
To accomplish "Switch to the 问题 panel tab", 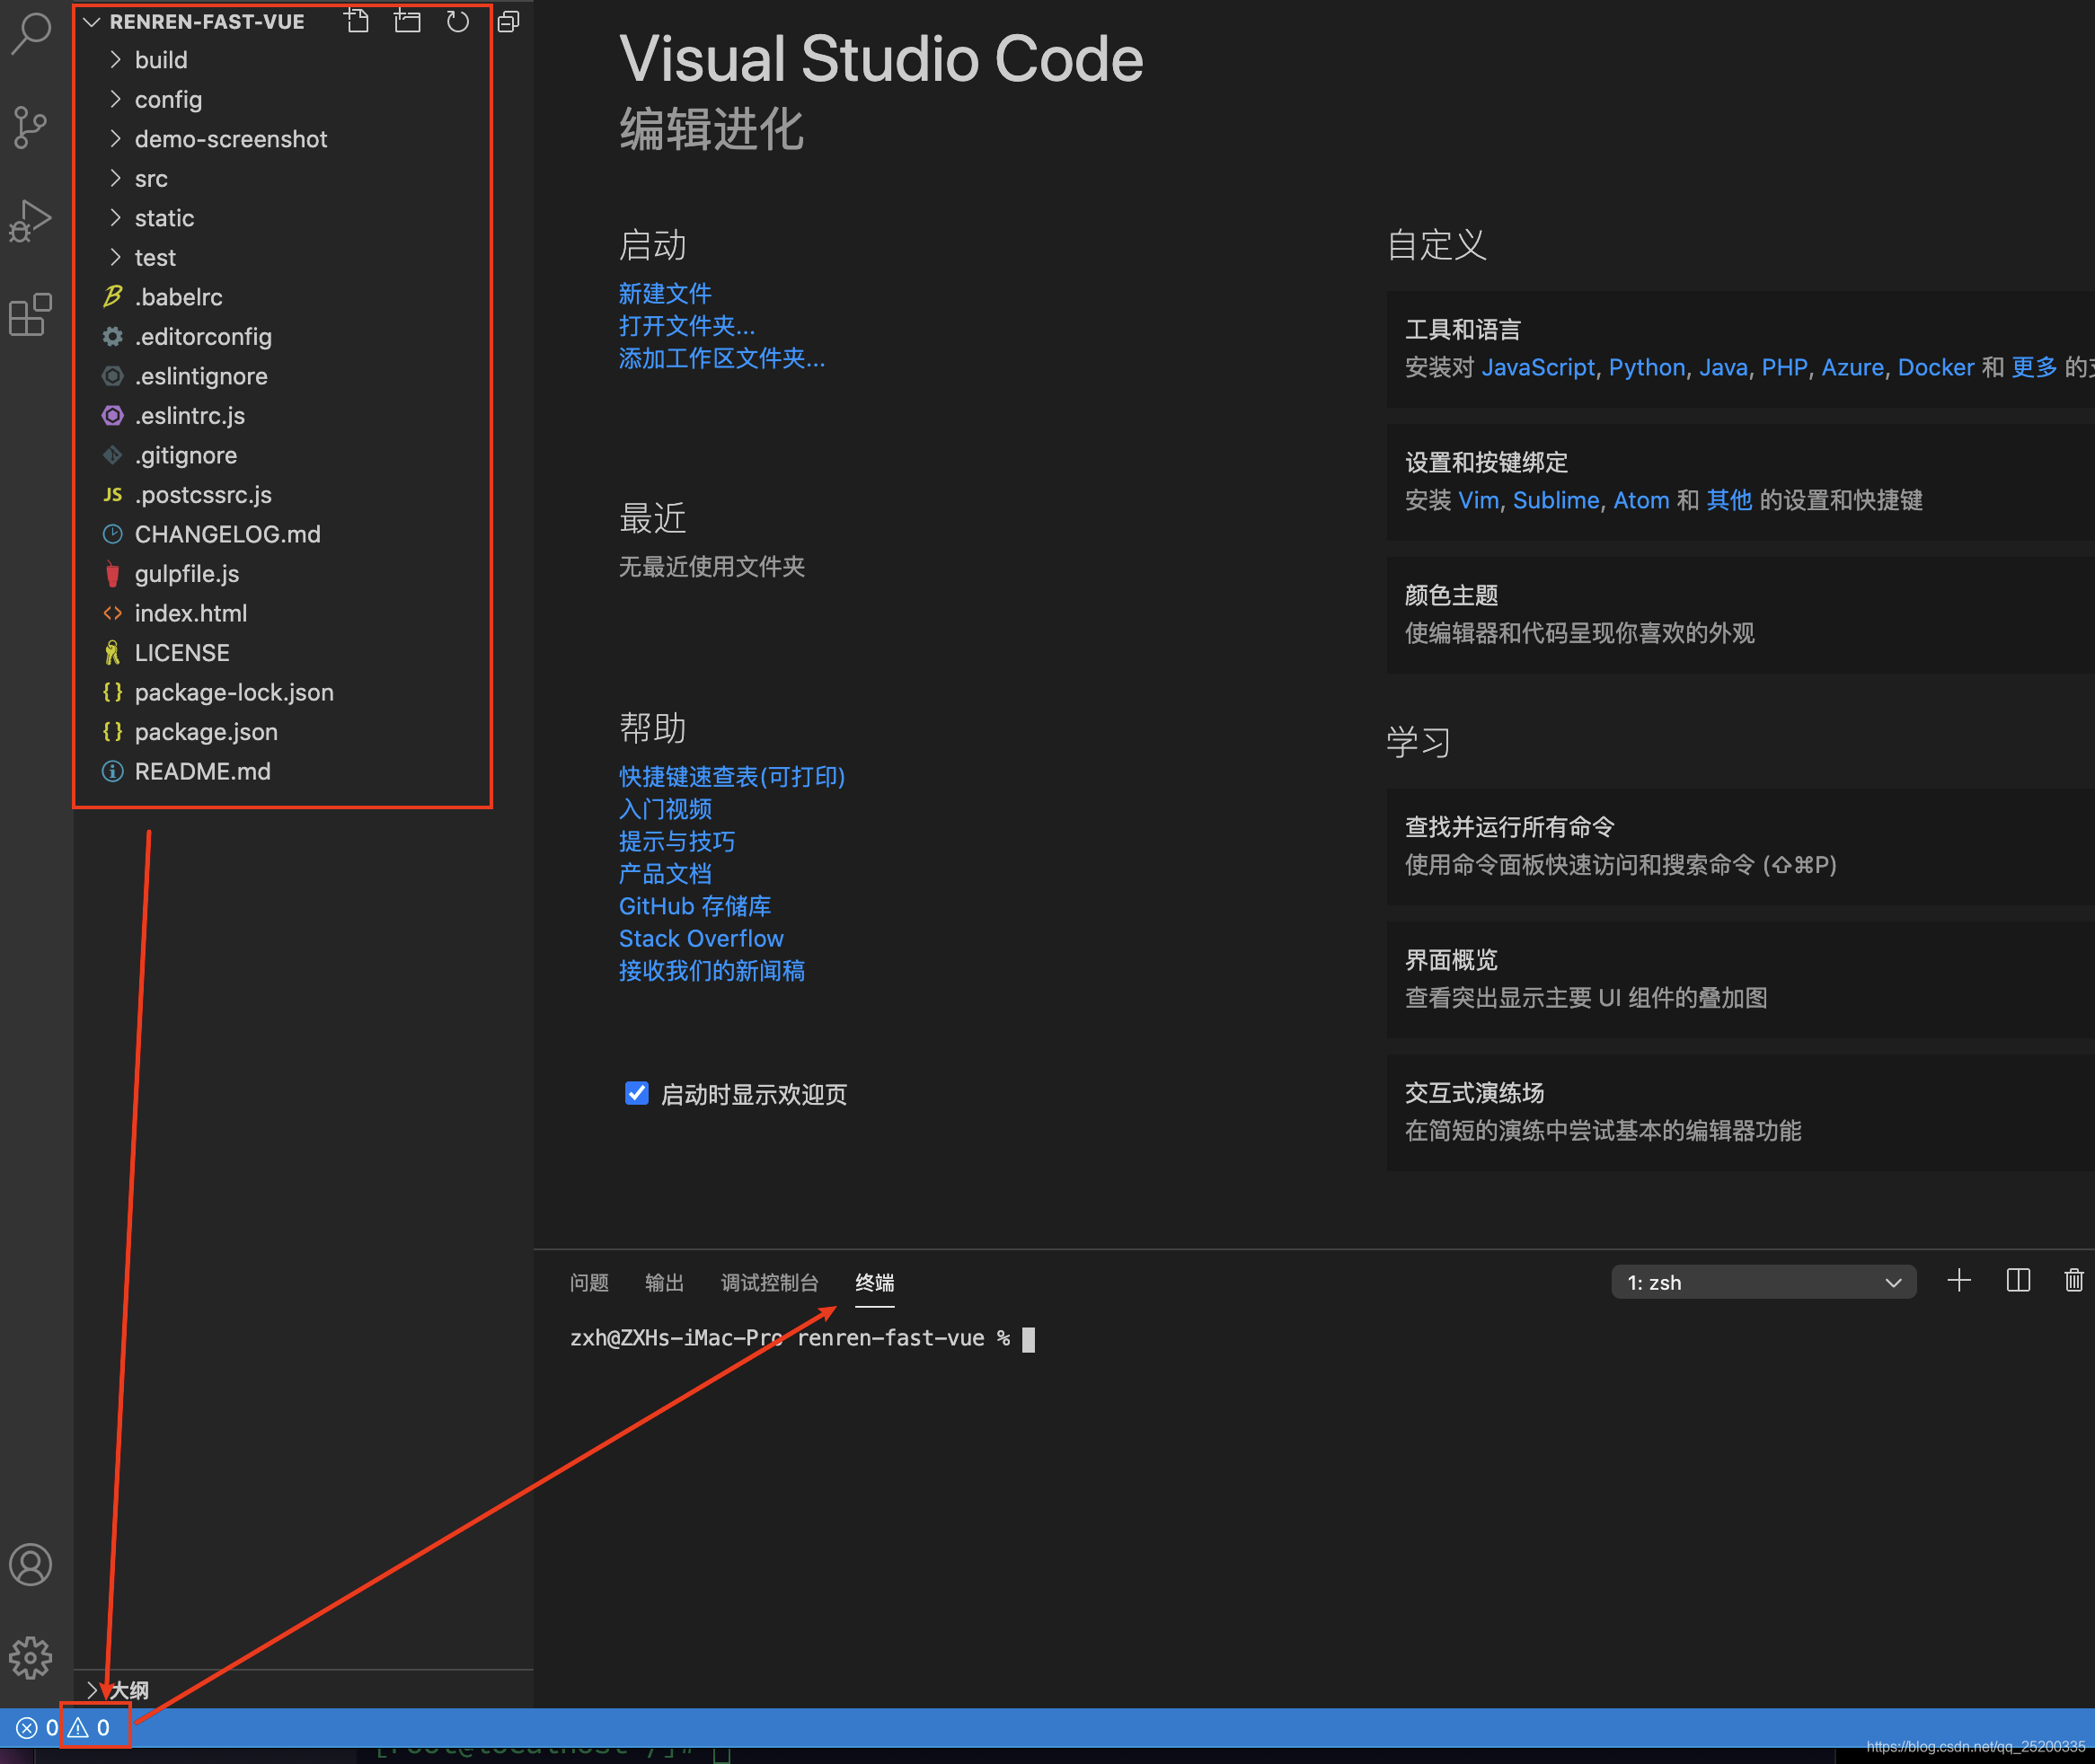I will click(589, 1282).
